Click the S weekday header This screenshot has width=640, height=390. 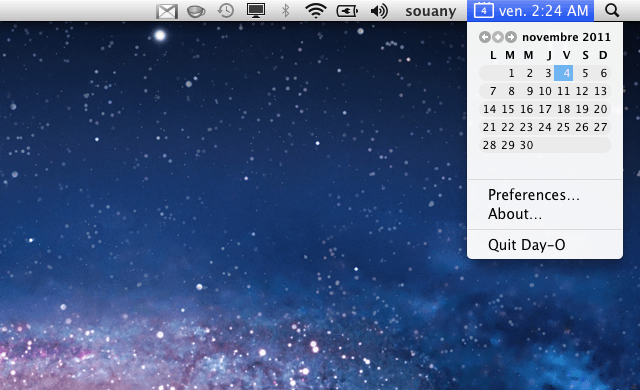click(585, 55)
